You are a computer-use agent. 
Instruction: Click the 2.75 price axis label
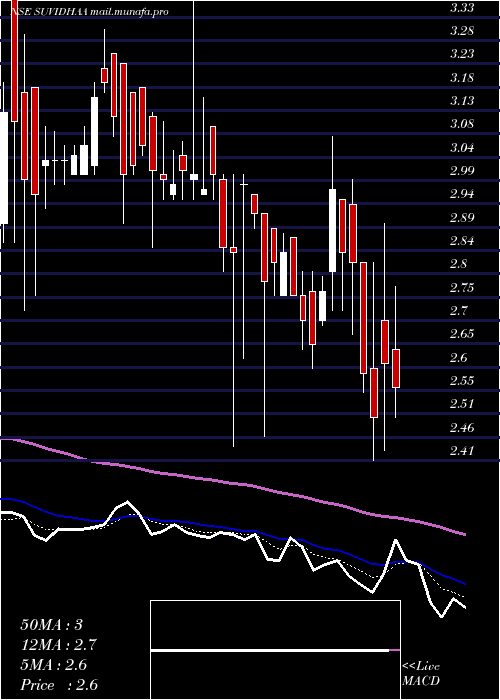461,287
